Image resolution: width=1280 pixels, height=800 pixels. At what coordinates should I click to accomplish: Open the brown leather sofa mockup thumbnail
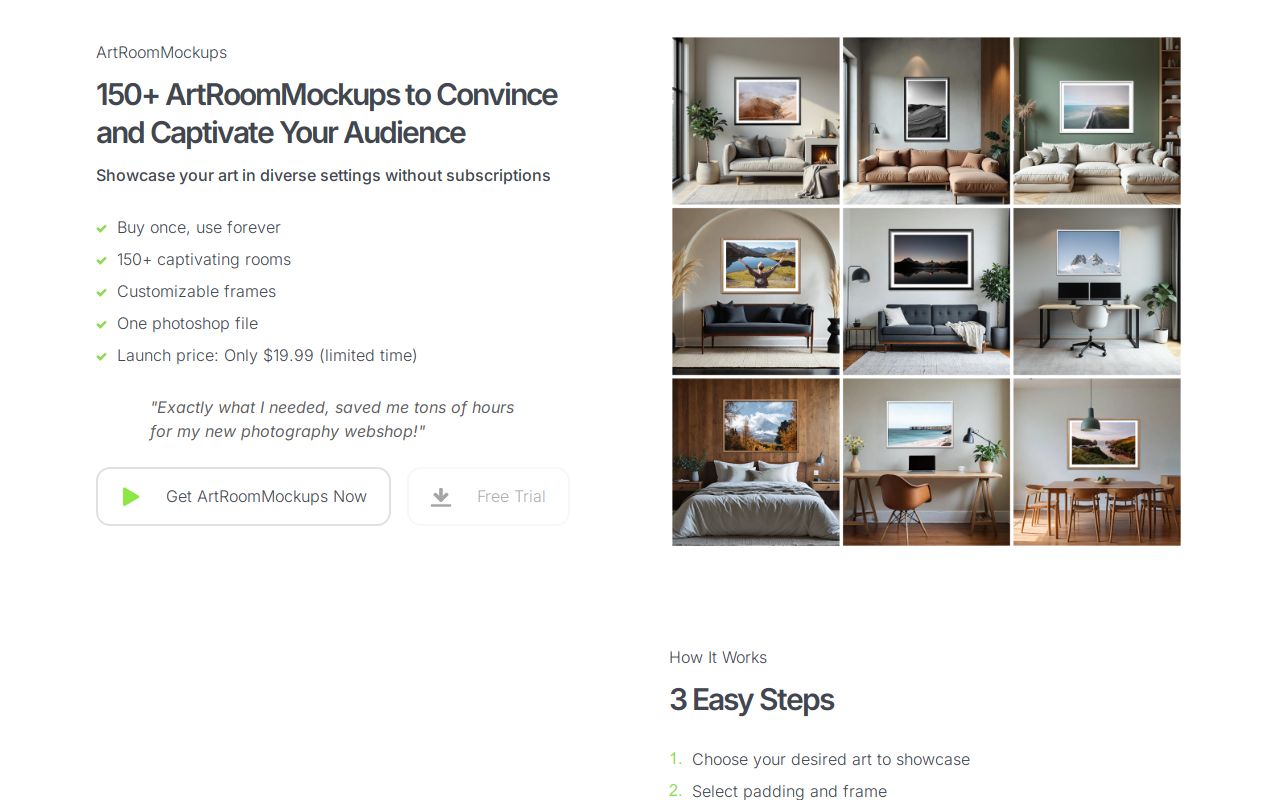(x=926, y=121)
